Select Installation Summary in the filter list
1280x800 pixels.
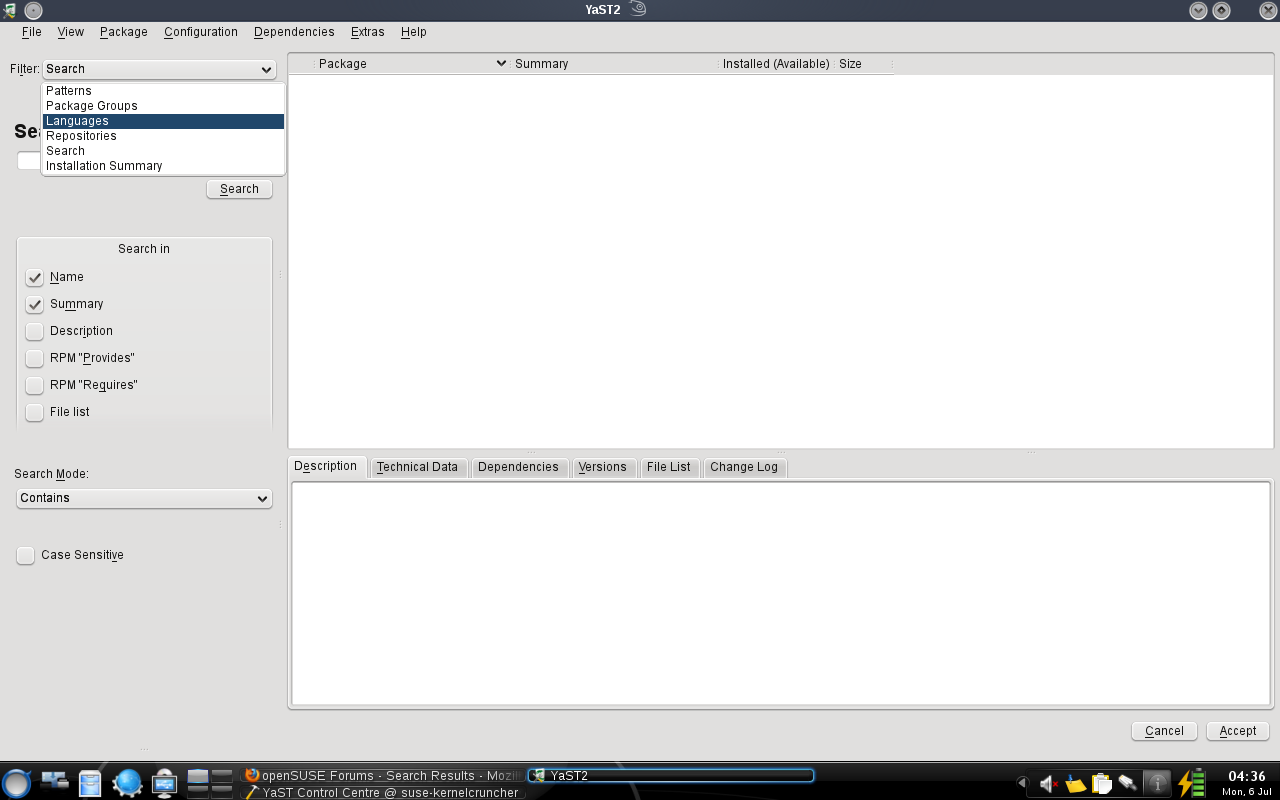pos(164,166)
